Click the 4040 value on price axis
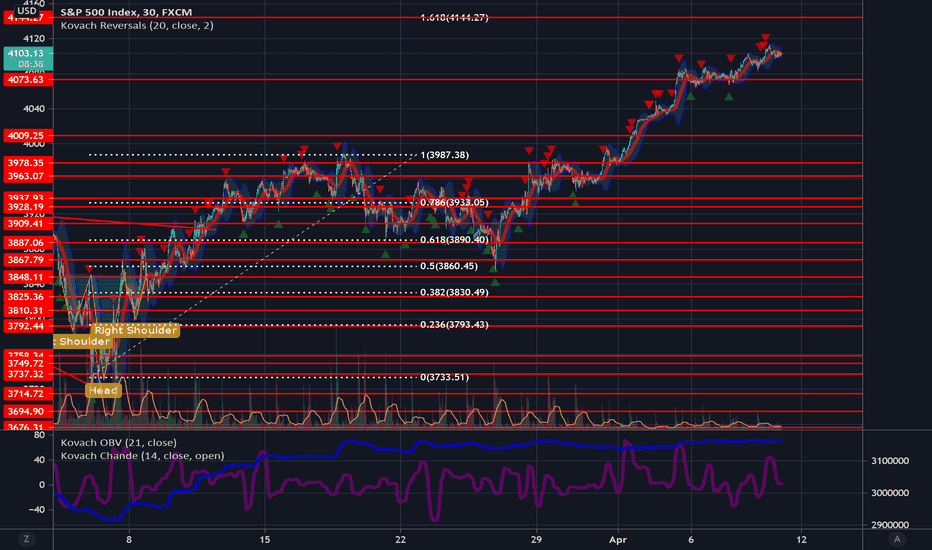 [x=33, y=109]
